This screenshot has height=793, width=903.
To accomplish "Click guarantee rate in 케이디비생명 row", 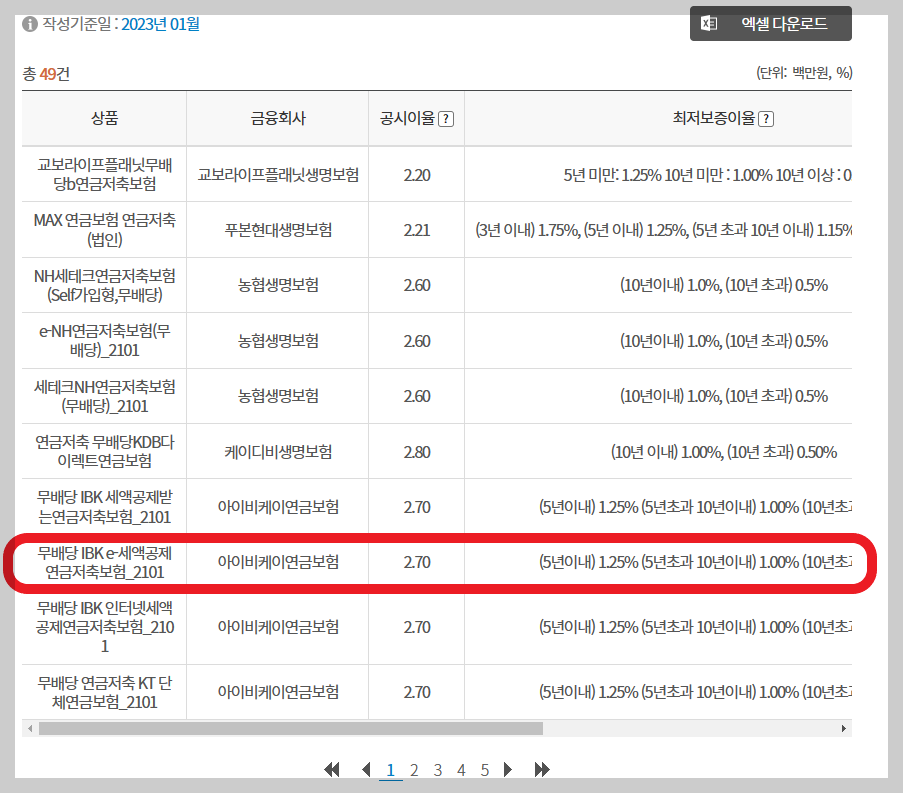I will pyautogui.click(x=724, y=452).
